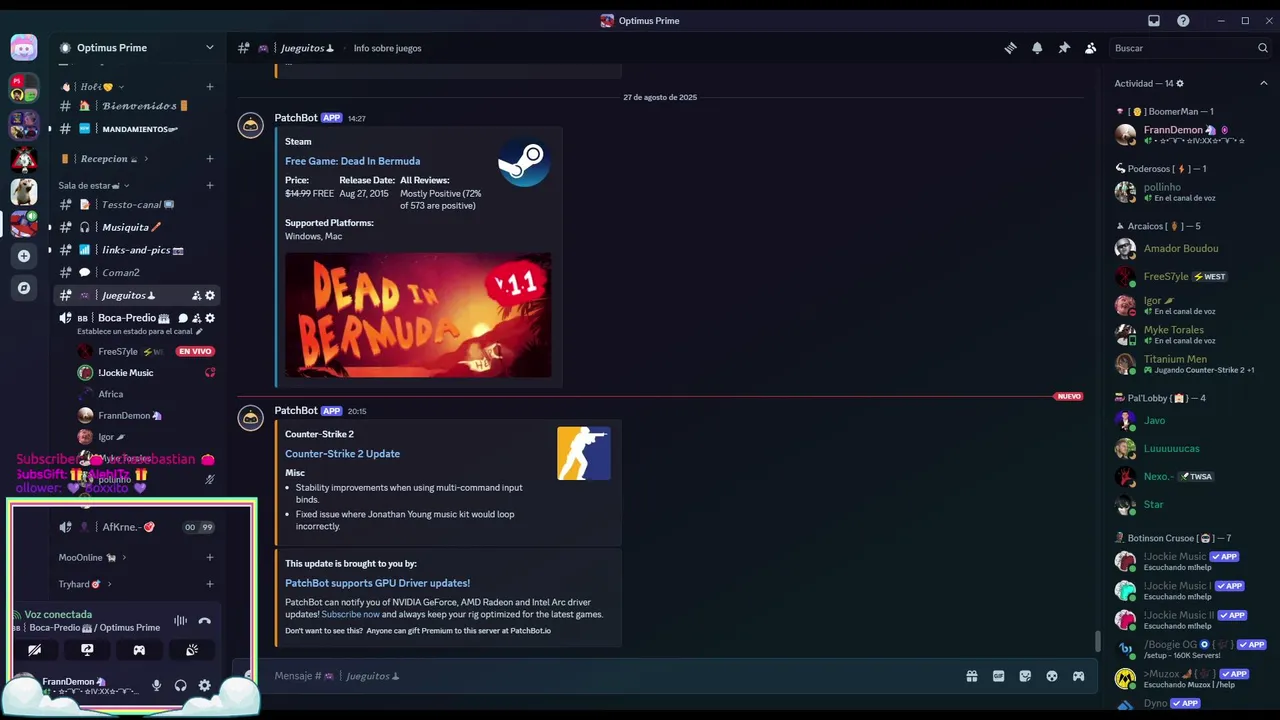1280x720 pixels.
Task: Open Discover servers compass icon
Action: pyautogui.click(x=24, y=288)
